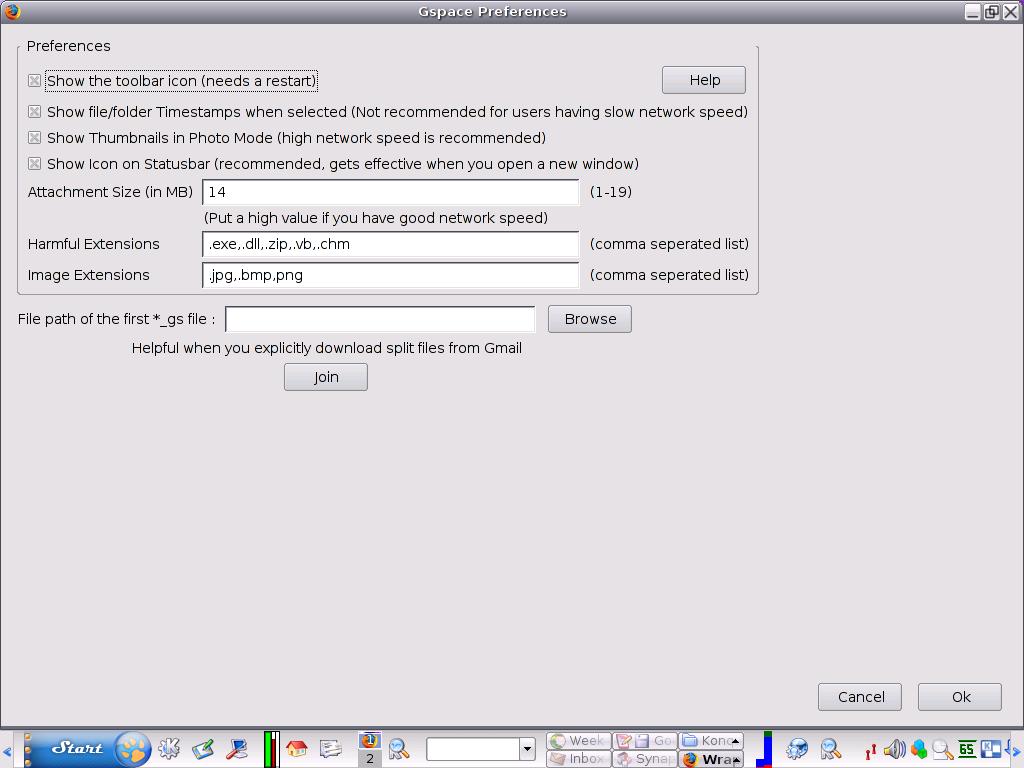Screen dimensions: 1024x768
Task: Switch to the Inbox taskbar window
Action: [579, 759]
